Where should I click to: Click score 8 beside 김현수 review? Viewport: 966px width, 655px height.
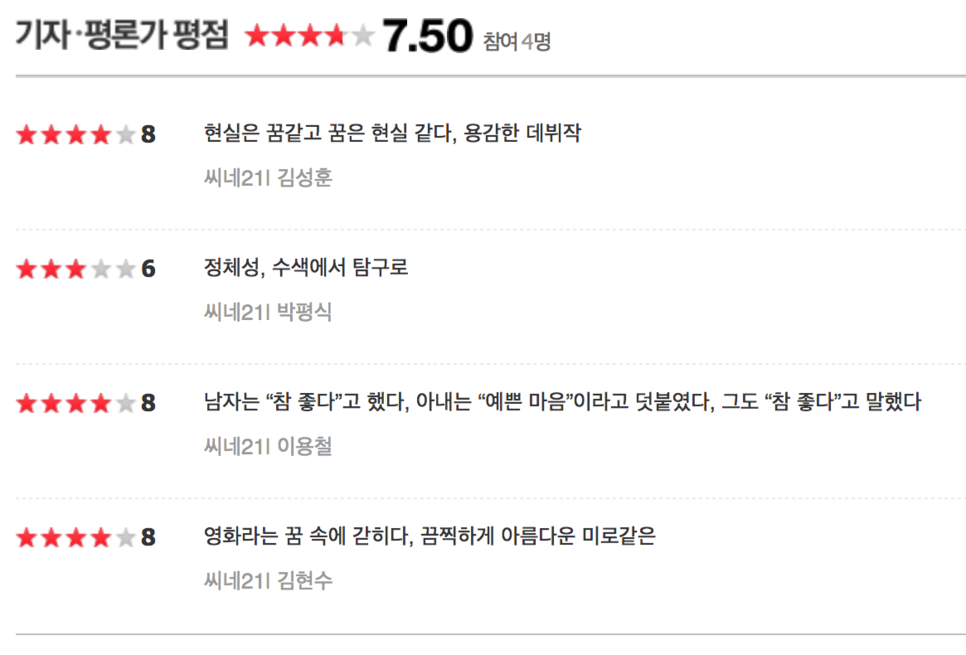pyautogui.click(x=148, y=537)
